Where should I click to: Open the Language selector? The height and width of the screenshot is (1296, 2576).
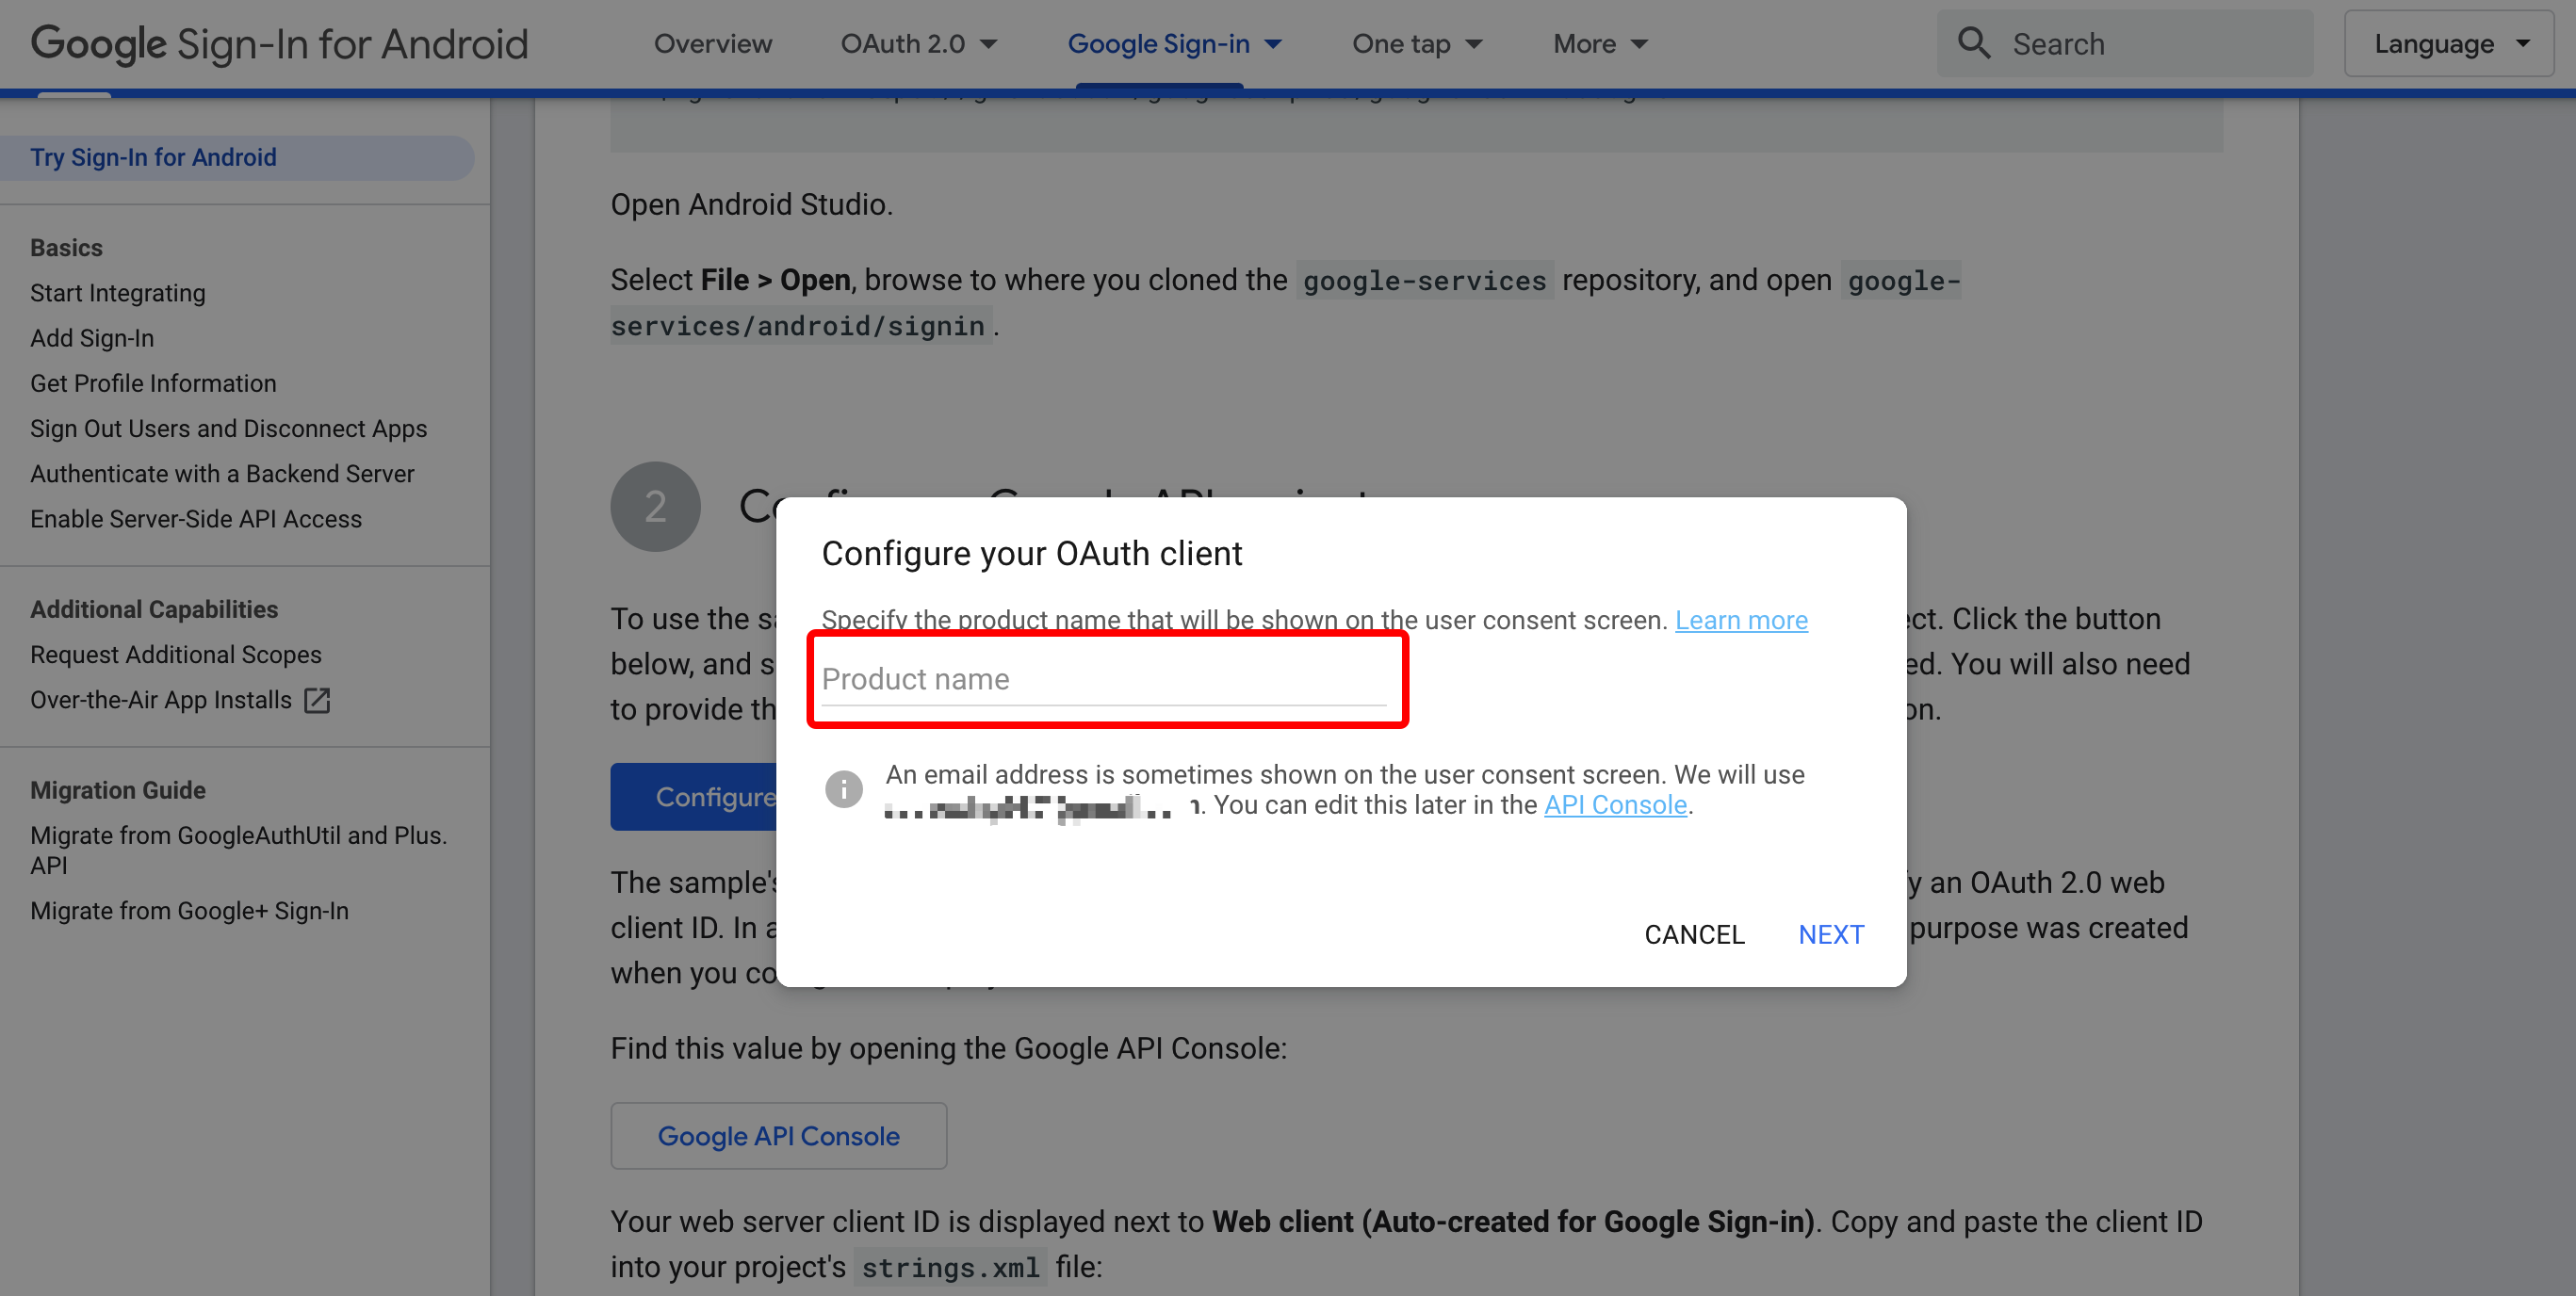coord(2450,44)
